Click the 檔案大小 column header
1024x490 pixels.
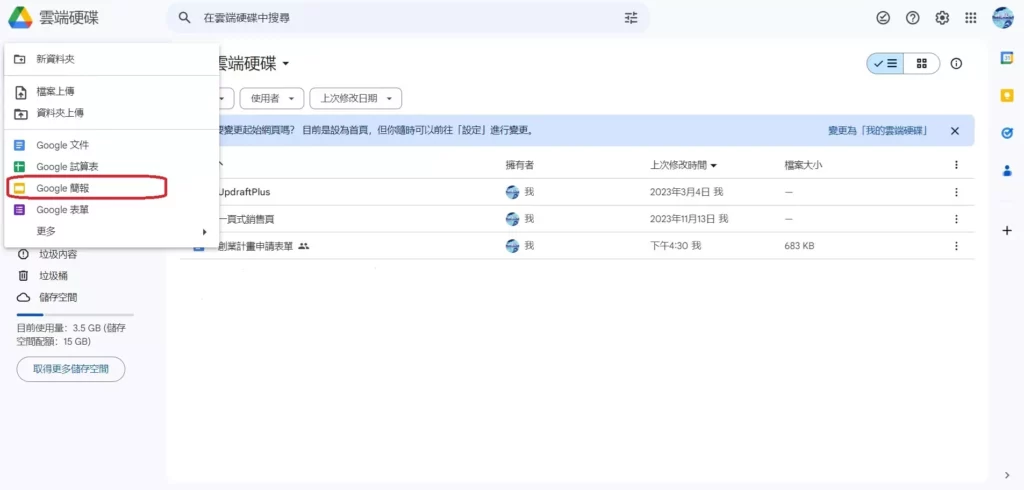803,165
